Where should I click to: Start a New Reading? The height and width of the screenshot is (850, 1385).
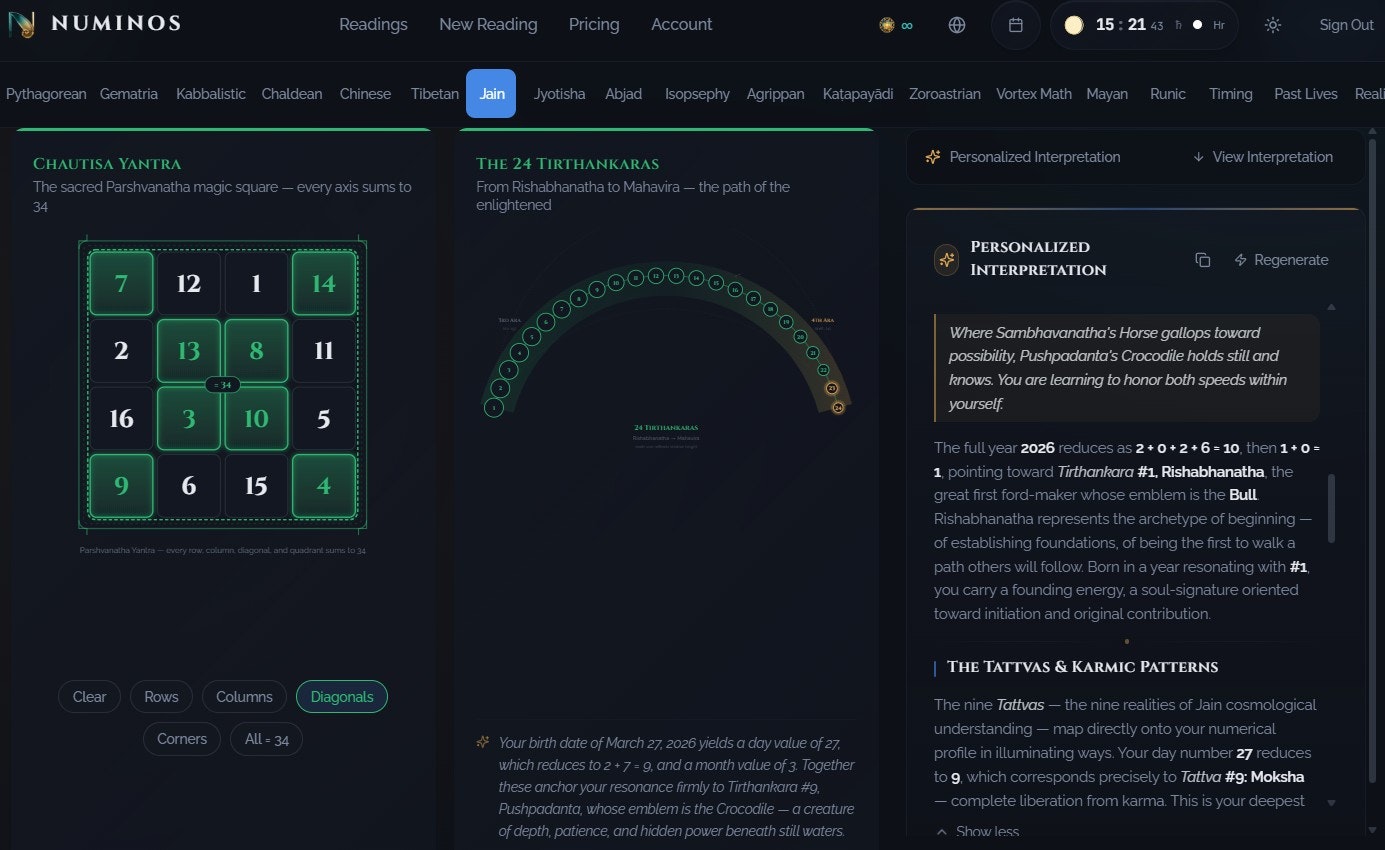(488, 25)
